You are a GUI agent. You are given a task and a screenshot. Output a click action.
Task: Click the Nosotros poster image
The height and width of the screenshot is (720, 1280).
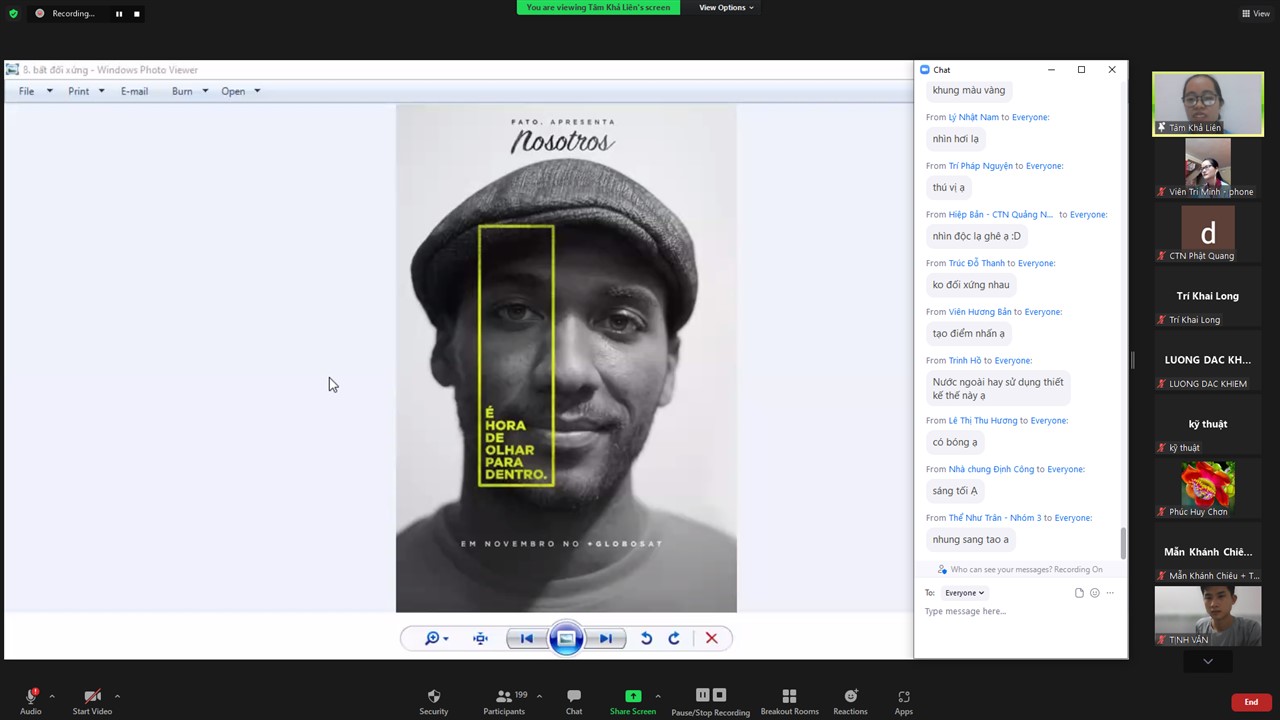(566, 358)
